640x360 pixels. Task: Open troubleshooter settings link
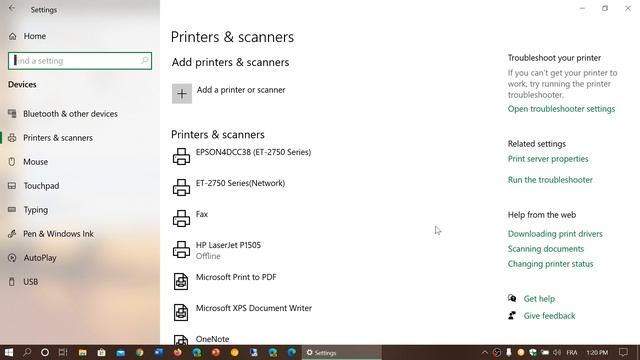[561, 109]
